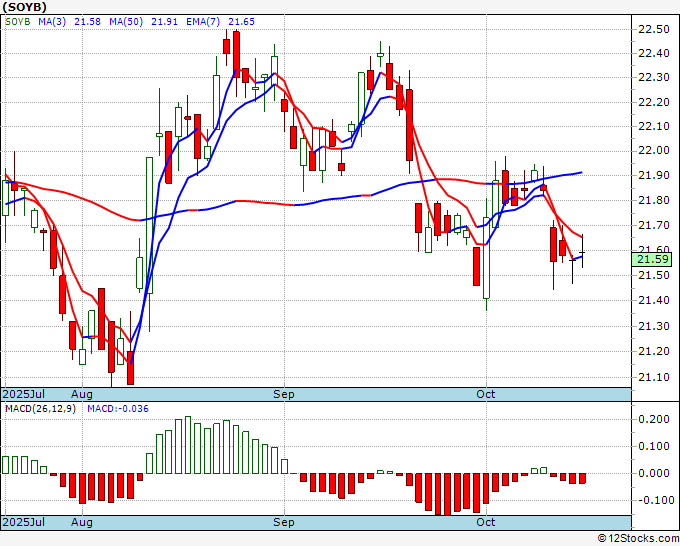Click the 22.40 price axis label
The height and width of the screenshot is (546, 680).
coord(654,54)
